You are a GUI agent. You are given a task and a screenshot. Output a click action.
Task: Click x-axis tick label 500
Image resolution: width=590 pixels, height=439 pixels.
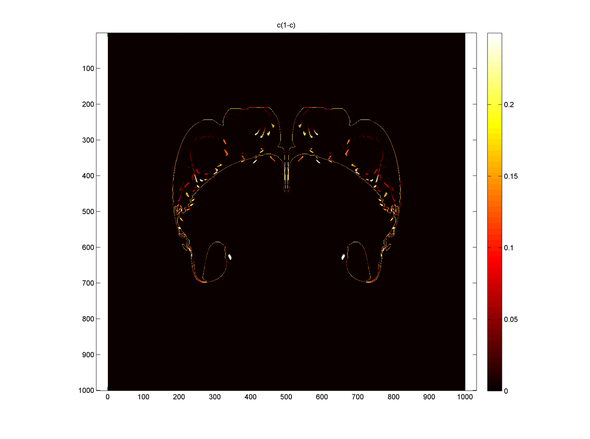click(286, 397)
